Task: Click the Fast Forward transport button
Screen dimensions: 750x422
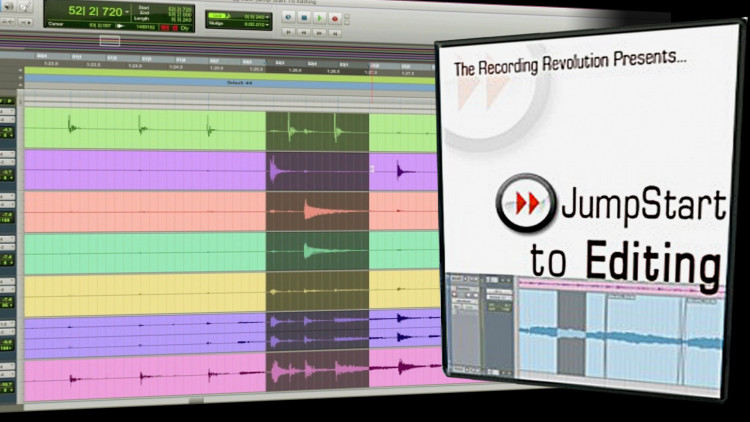Action: (x=320, y=33)
